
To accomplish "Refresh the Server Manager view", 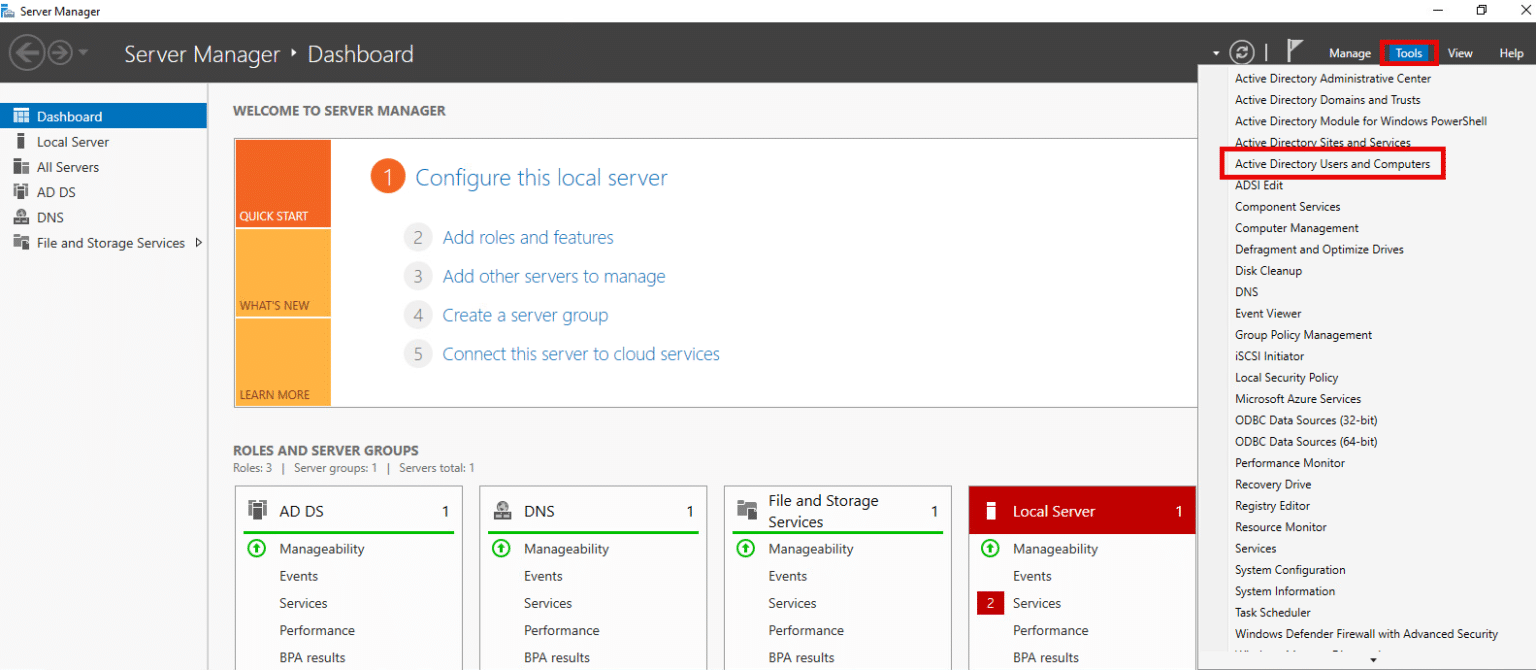I will (1242, 52).
